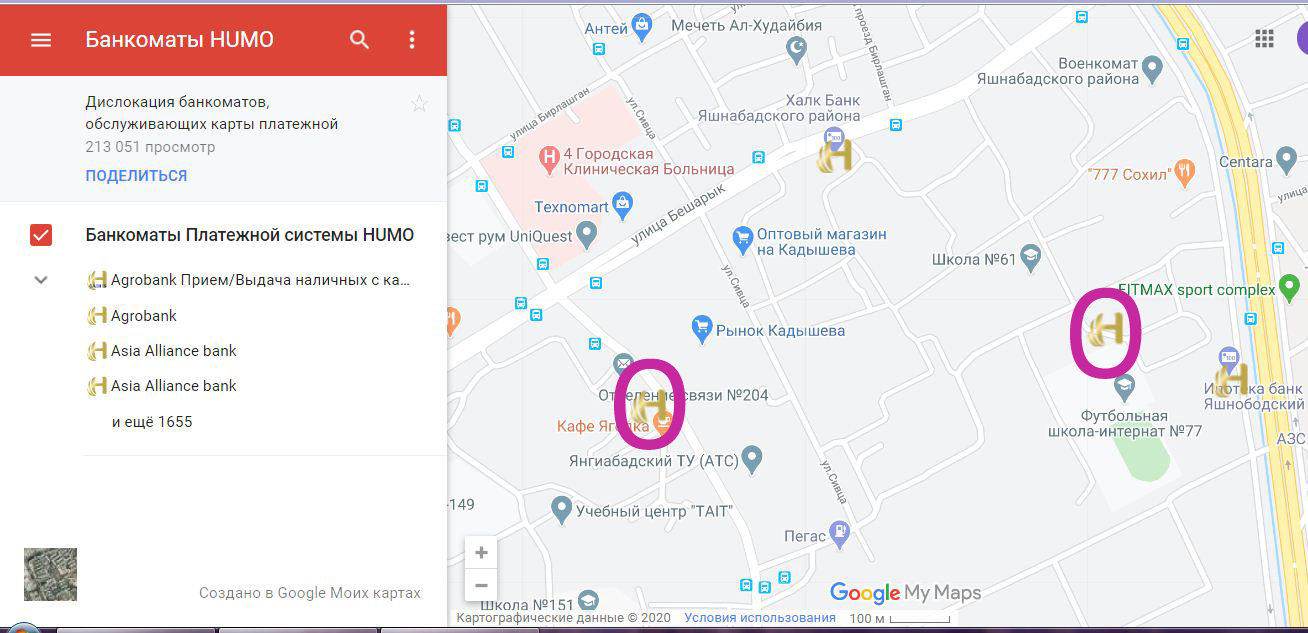Viewport: 1308px width, 633px height.
Task: Select the Рынок Кадышева shopping cart pin
Action: 702,327
